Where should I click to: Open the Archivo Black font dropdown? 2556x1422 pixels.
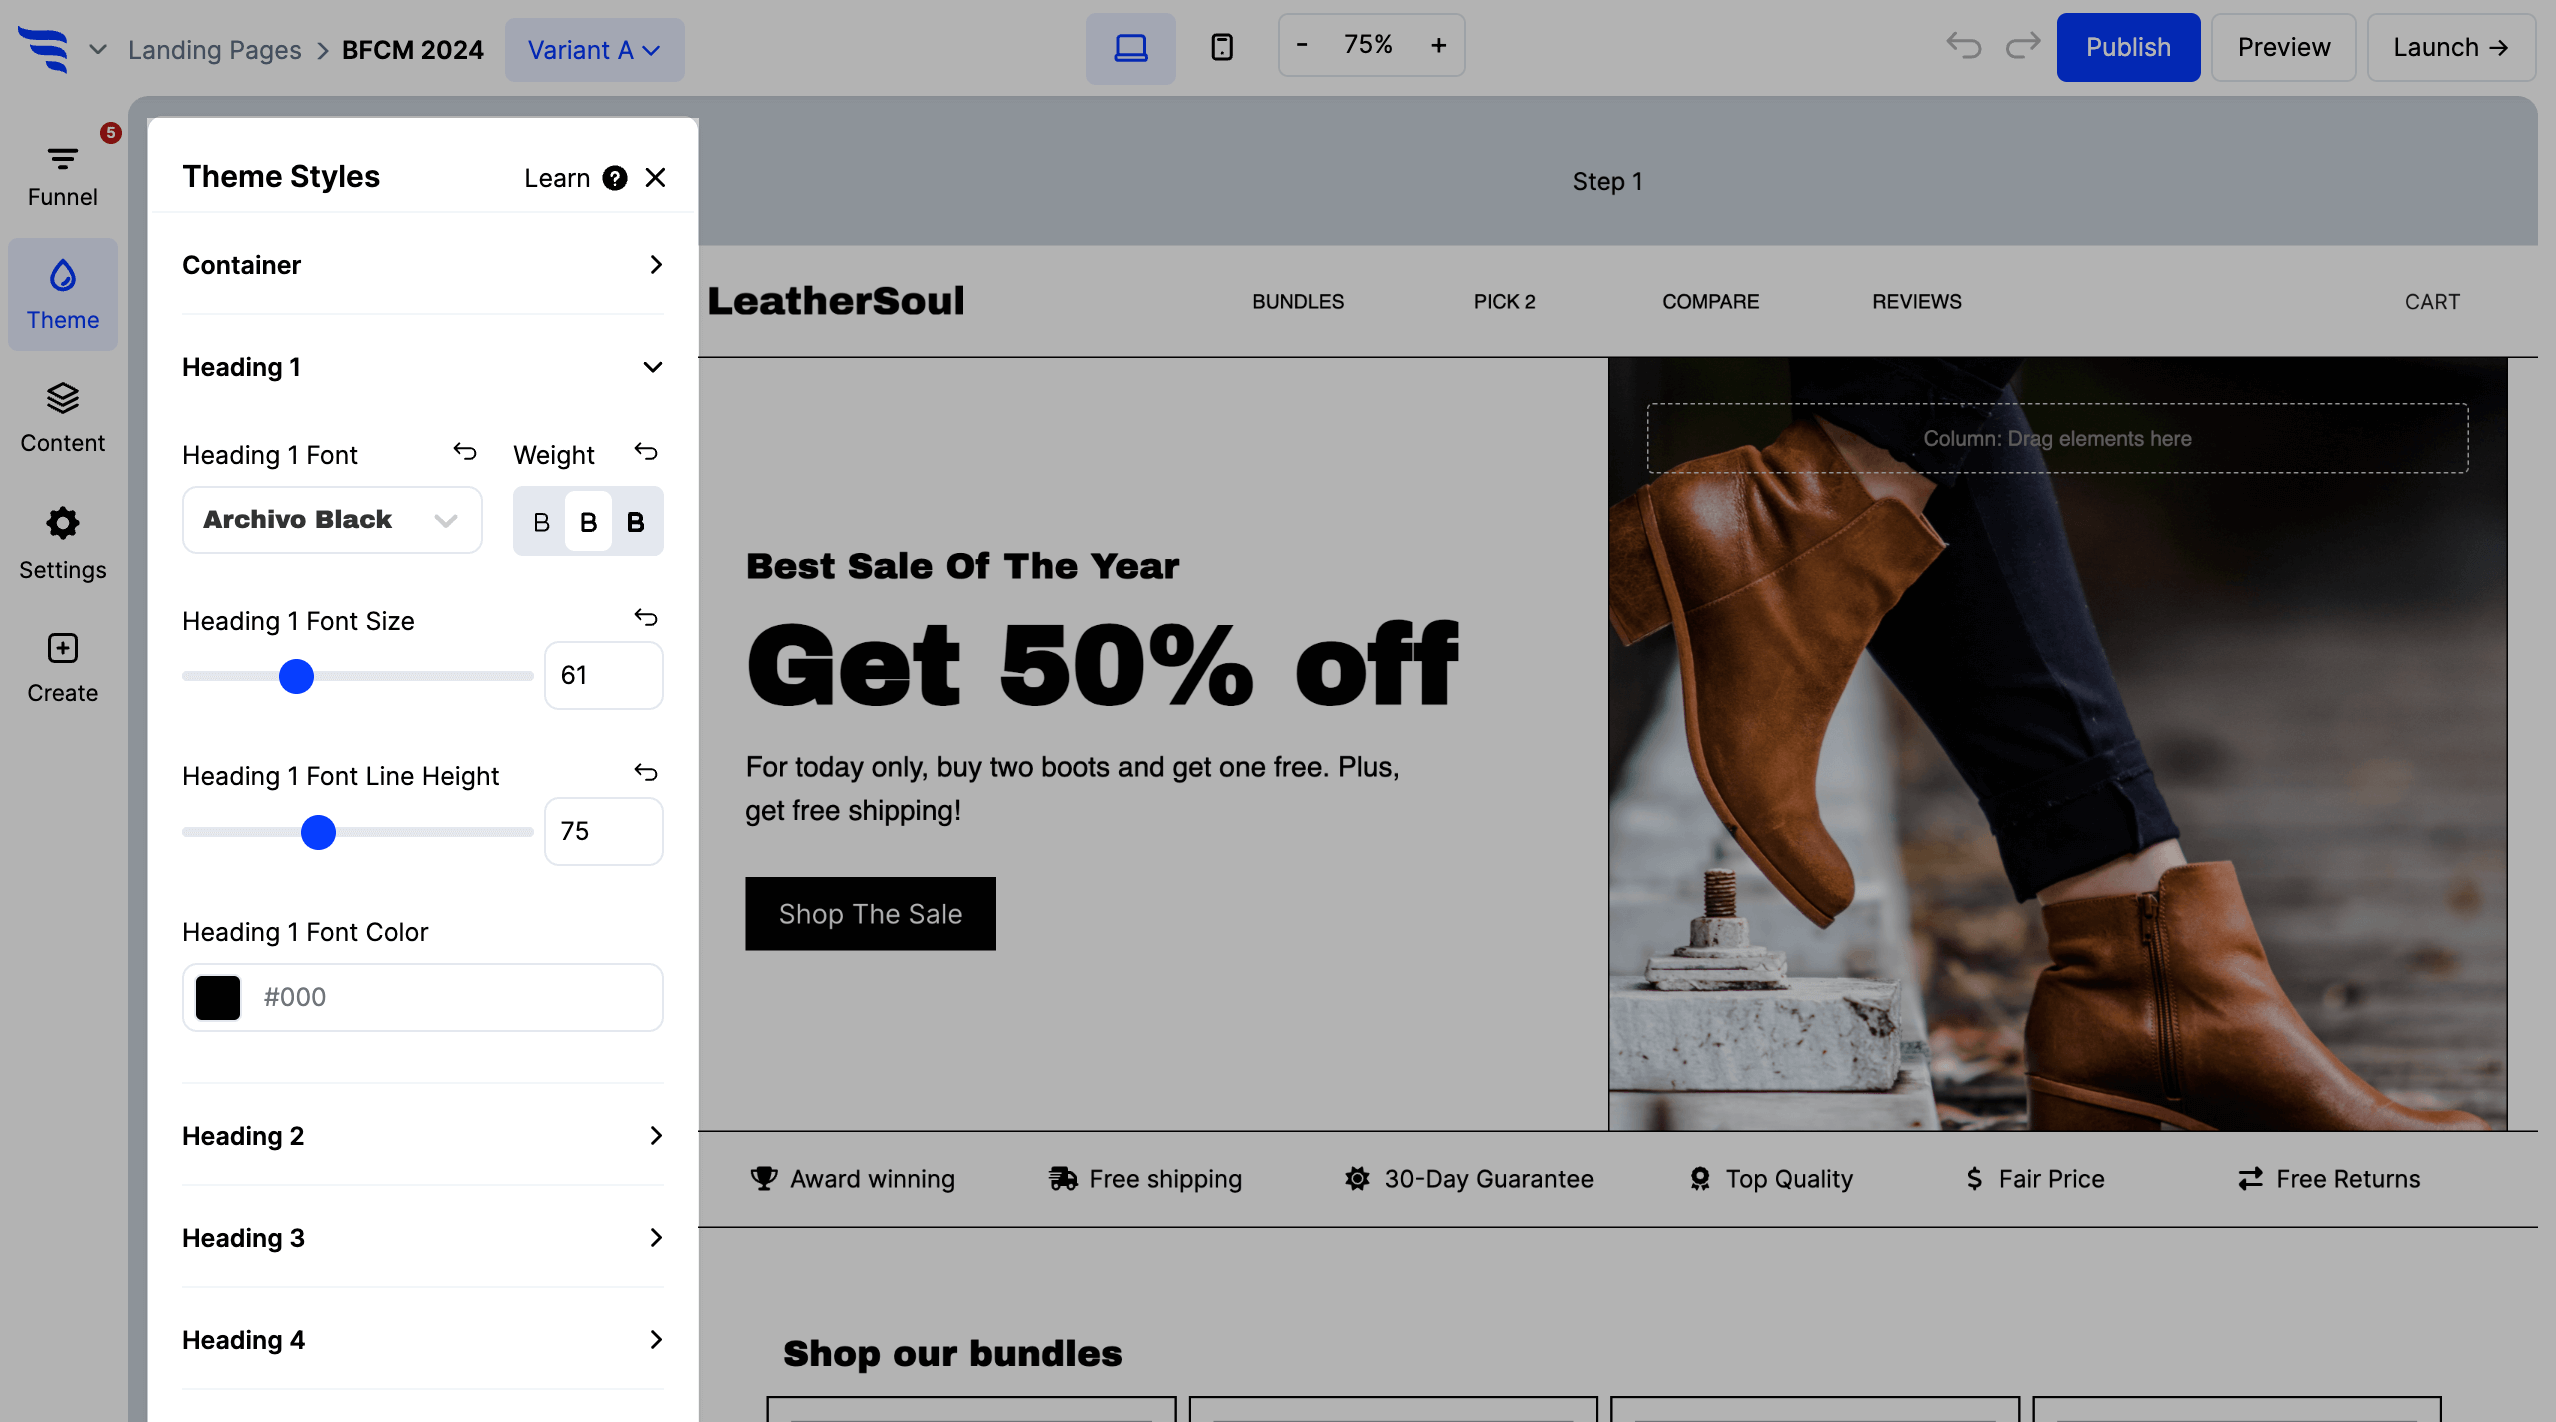click(x=332, y=520)
